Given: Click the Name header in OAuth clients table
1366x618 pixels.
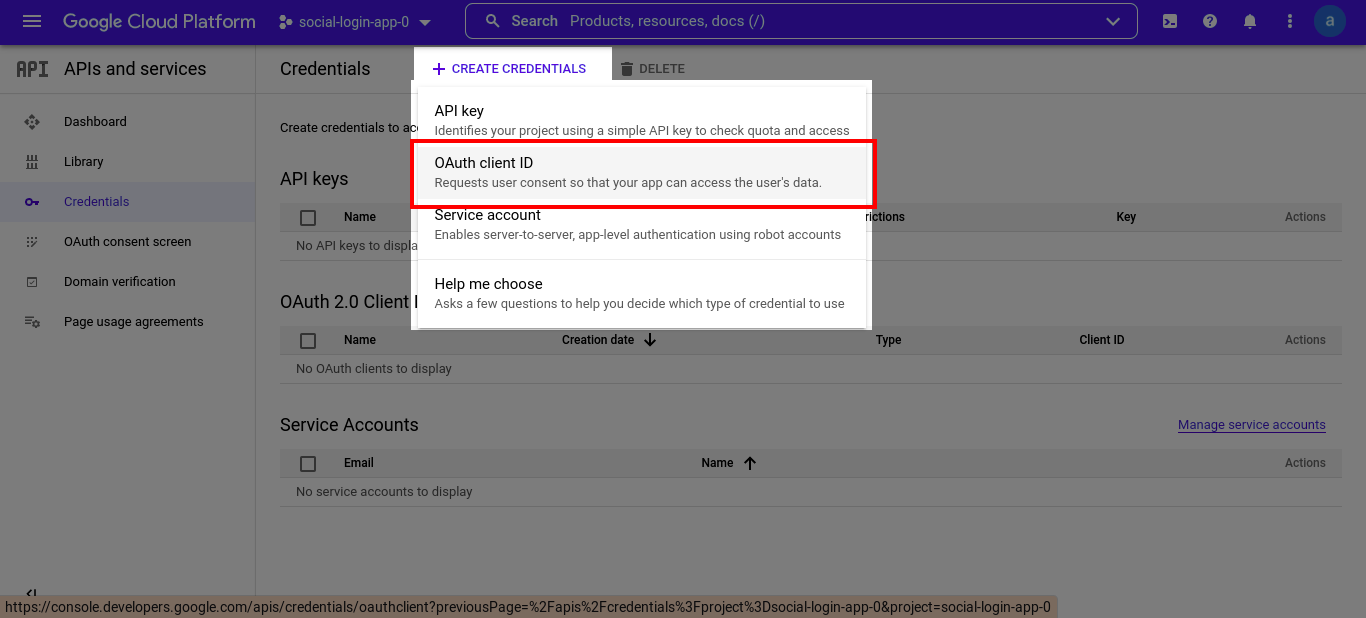Looking at the screenshot, I should (x=360, y=340).
